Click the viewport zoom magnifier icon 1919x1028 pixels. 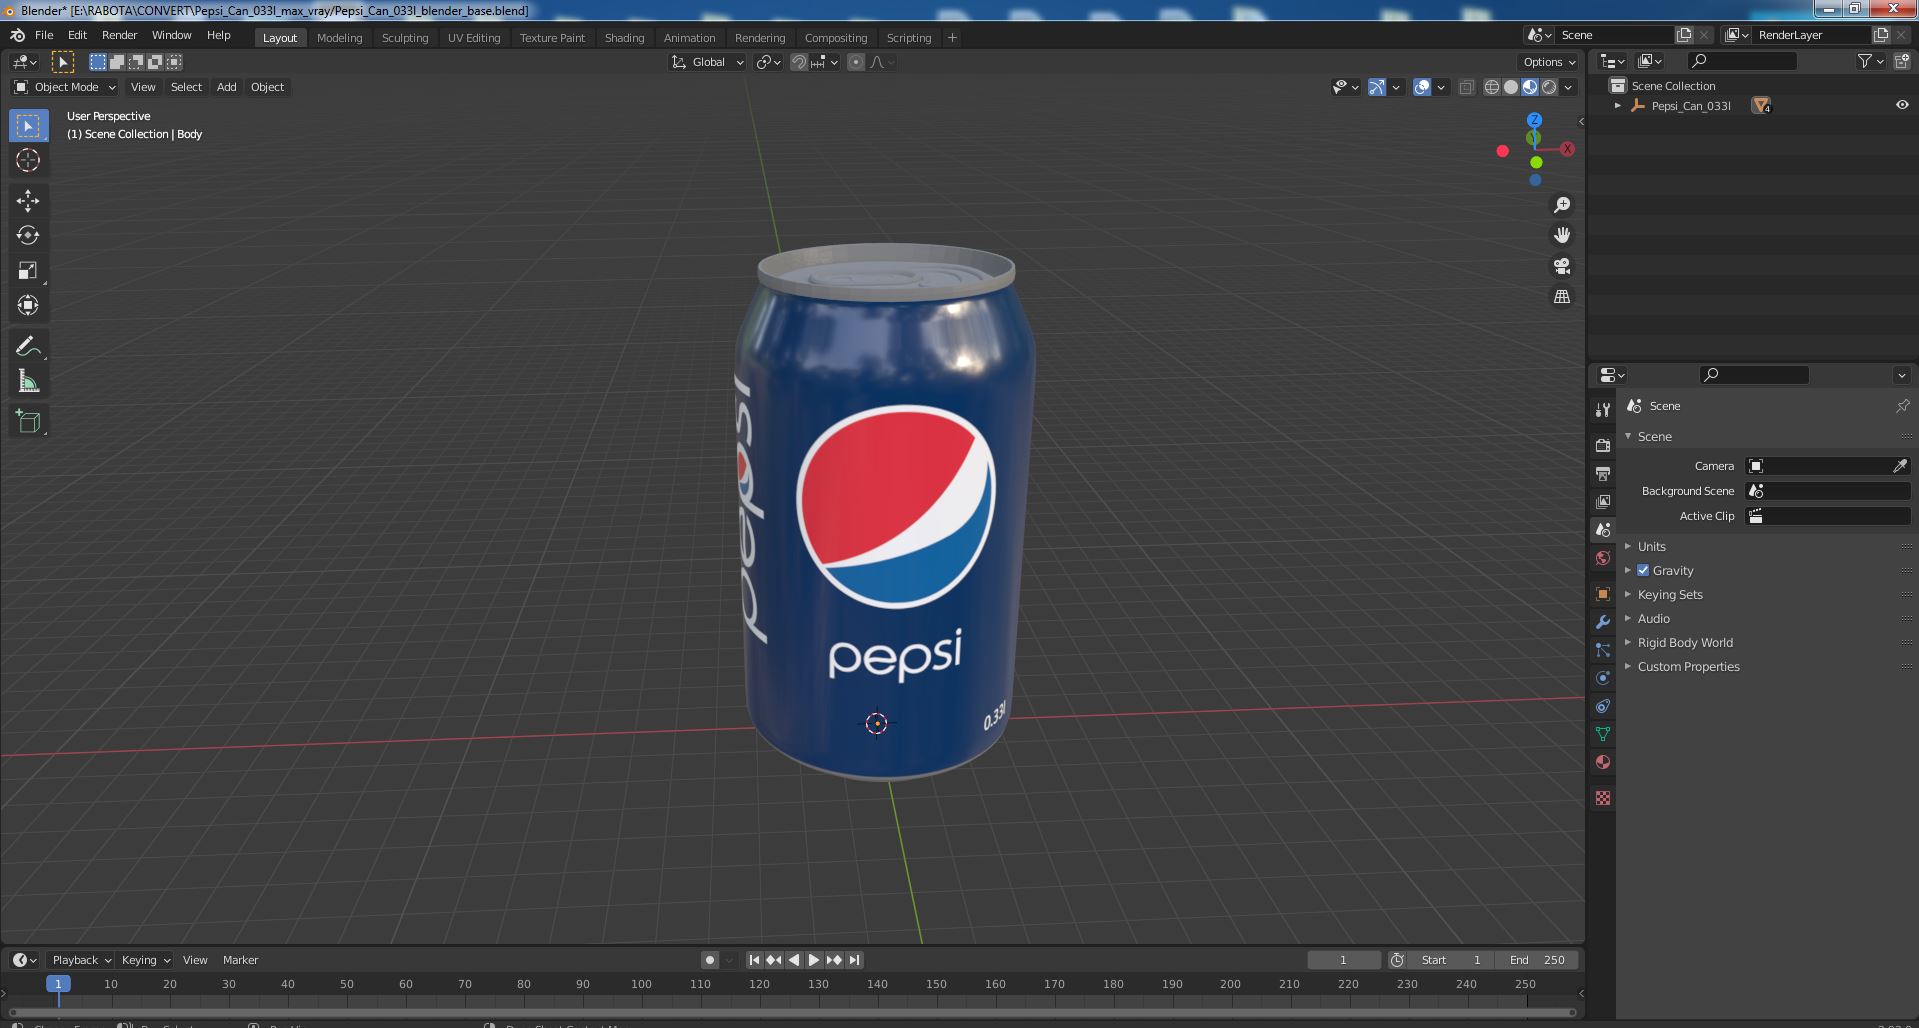point(1561,205)
